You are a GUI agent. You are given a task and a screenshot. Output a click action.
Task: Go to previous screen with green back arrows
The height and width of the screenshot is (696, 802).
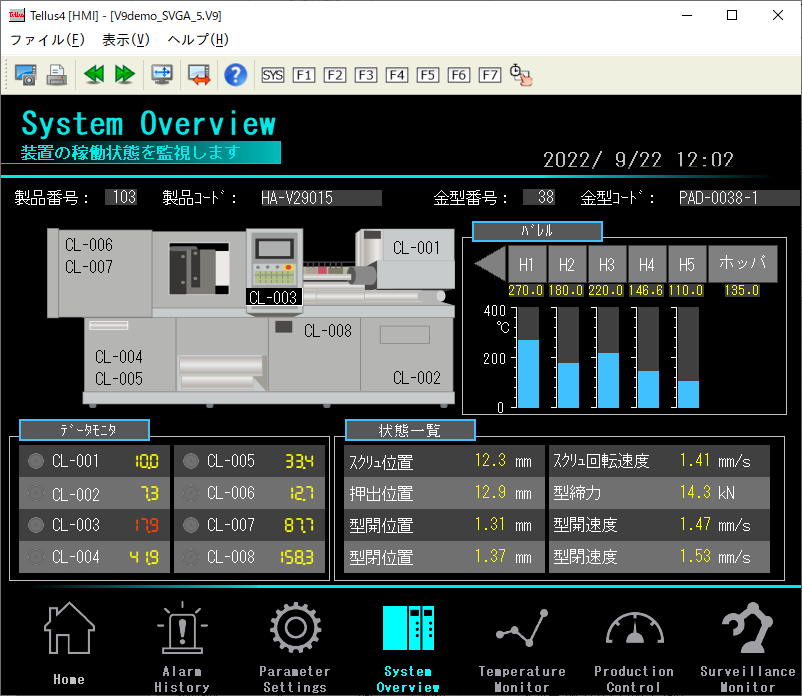click(x=94, y=74)
